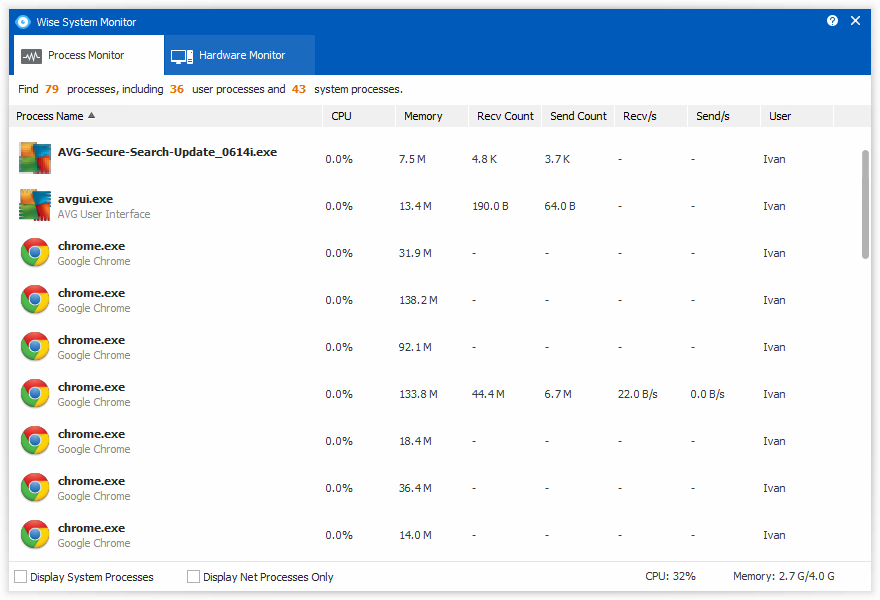Click the total process count 79
This screenshot has width=880, height=600.
click(52, 89)
